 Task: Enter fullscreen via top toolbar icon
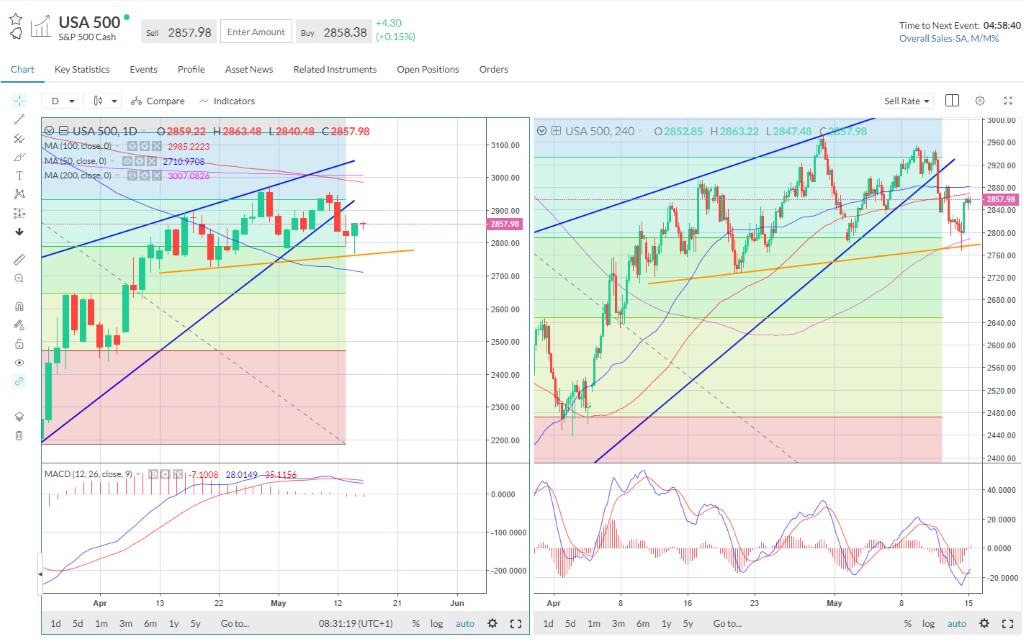click(1008, 101)
